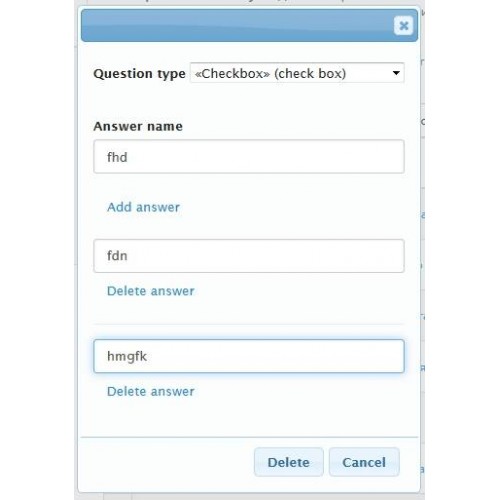
Task: Click Delete answer below the hmgfk field
Action: tap(150, 391)
